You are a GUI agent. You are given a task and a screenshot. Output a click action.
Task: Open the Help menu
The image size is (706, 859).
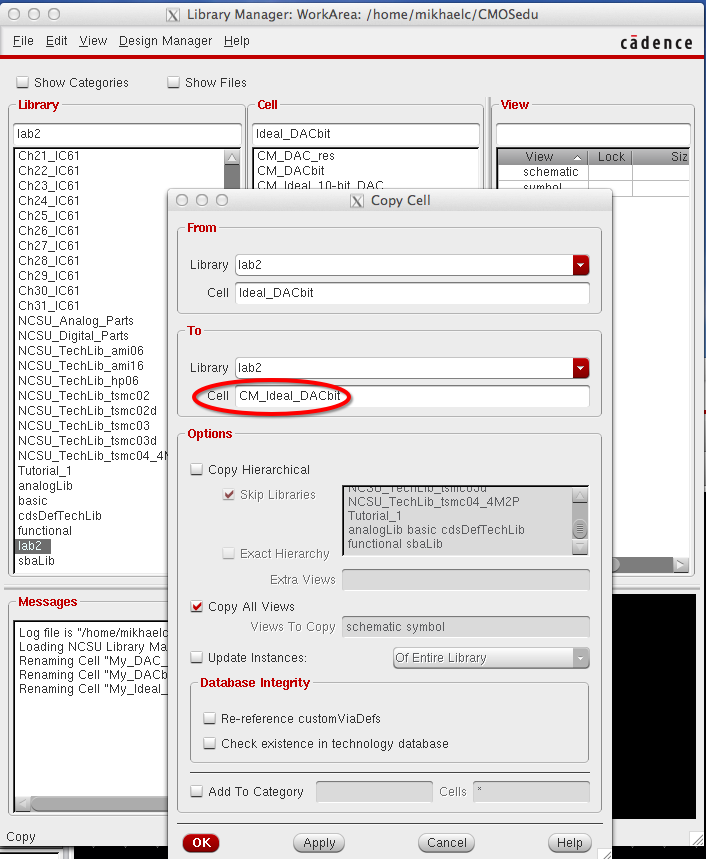(237, 41)
